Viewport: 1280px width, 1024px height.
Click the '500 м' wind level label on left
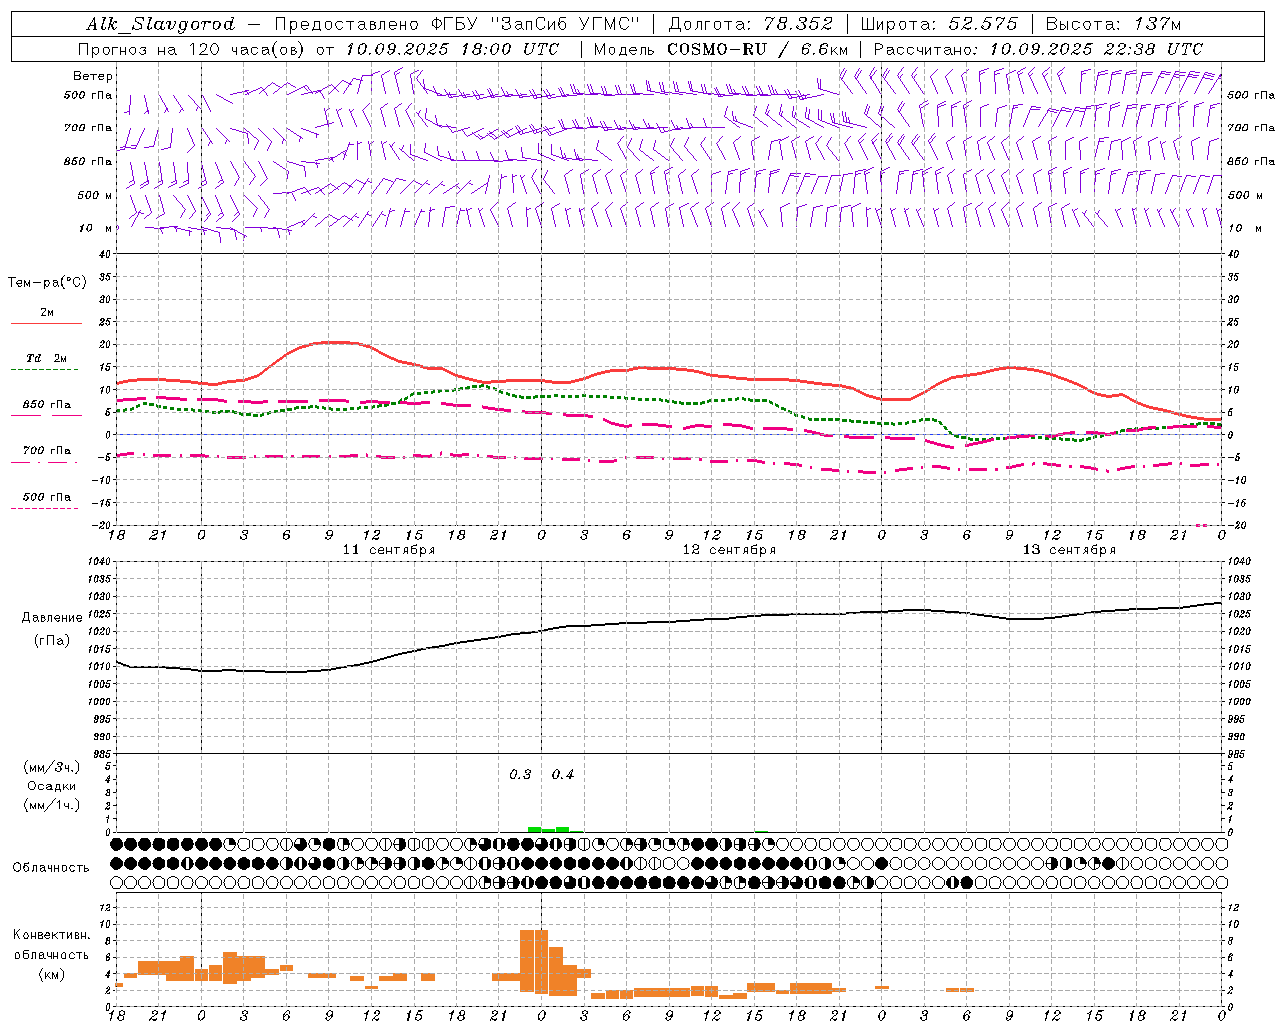click(x=95, y=195)
